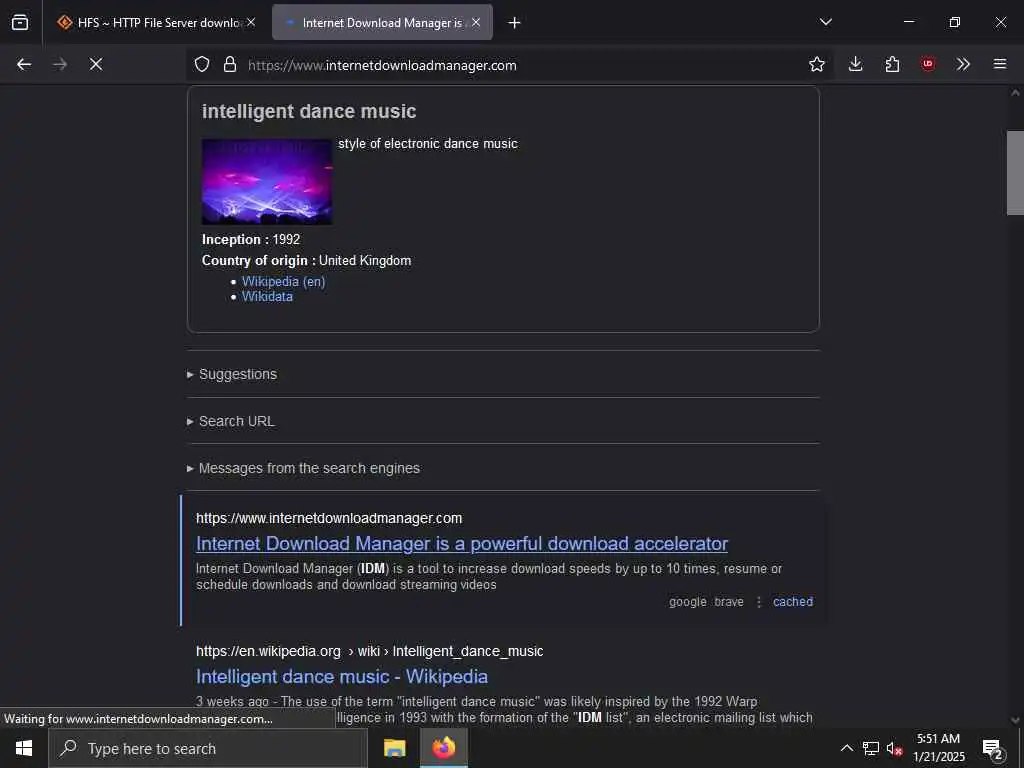The width and height of the screenshot is (1024, 768).
Task: Close the Internet Download Manager tab
Action: point(476,23)
